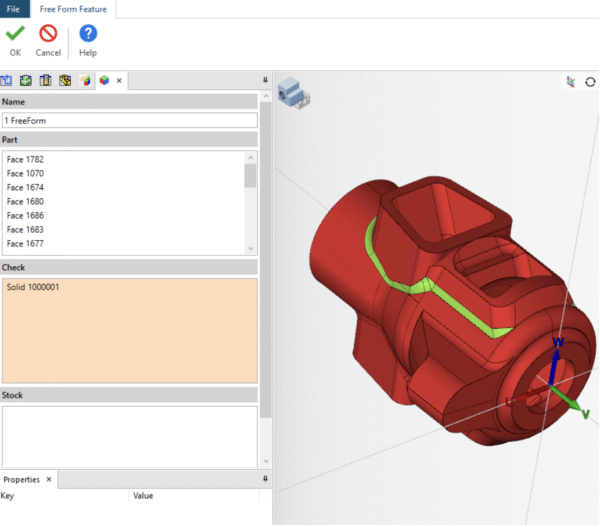The image size is (600, 527).
Task: Select the fifth colored cube tab icon
Action: click(x=85, y=81)
